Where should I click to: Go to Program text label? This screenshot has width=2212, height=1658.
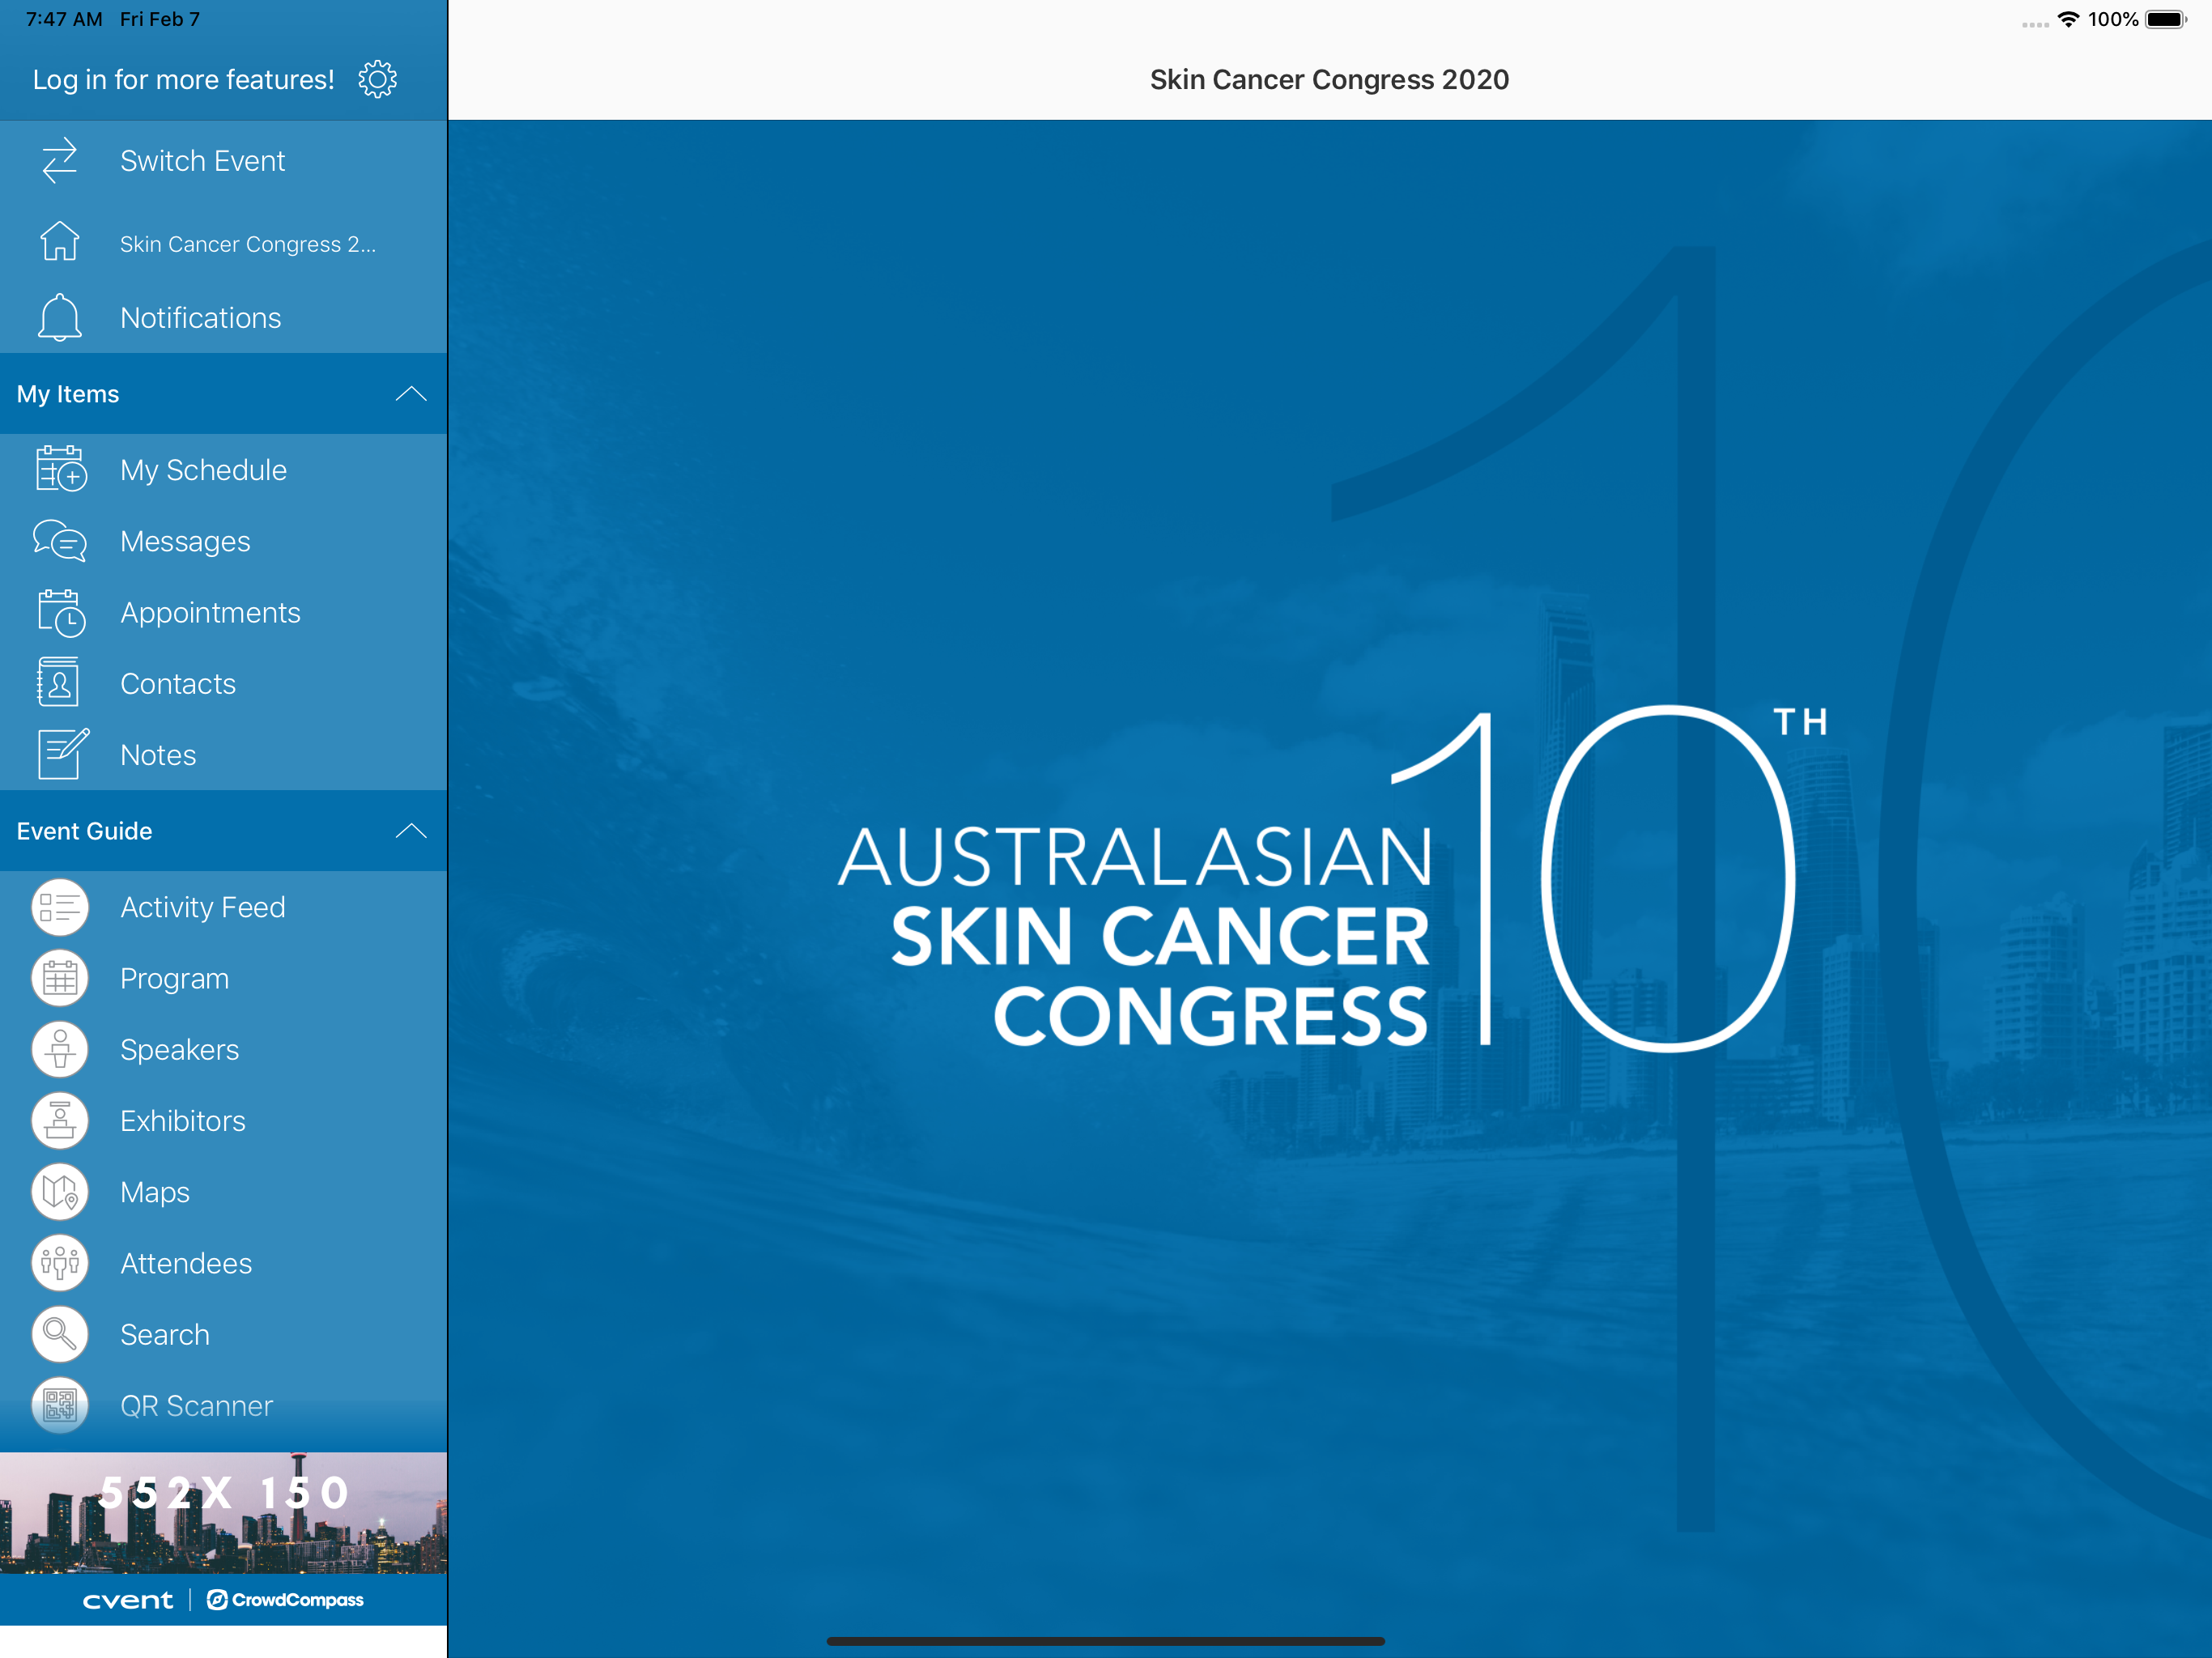click(174, 979)
